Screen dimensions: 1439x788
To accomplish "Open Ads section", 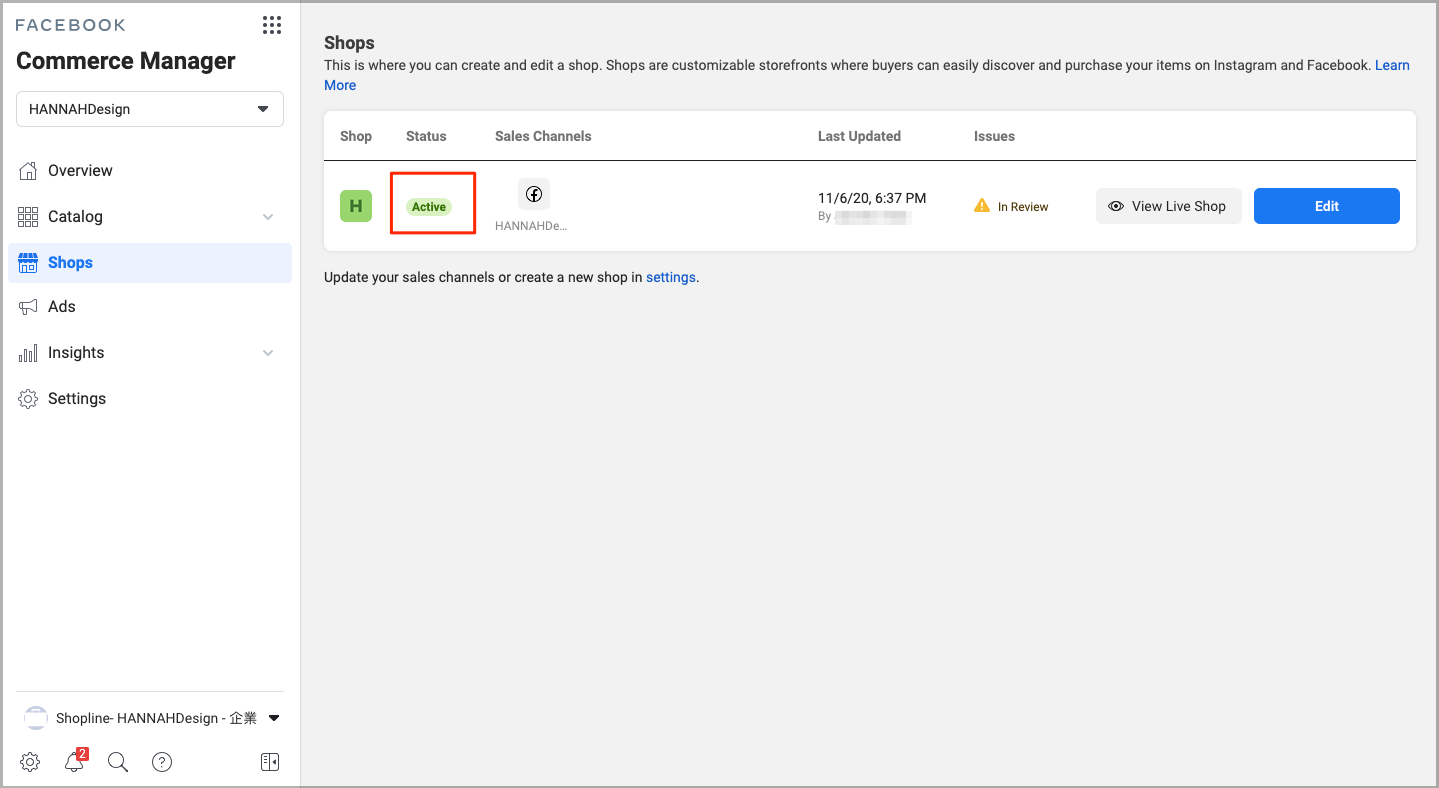I will point(150,307).
